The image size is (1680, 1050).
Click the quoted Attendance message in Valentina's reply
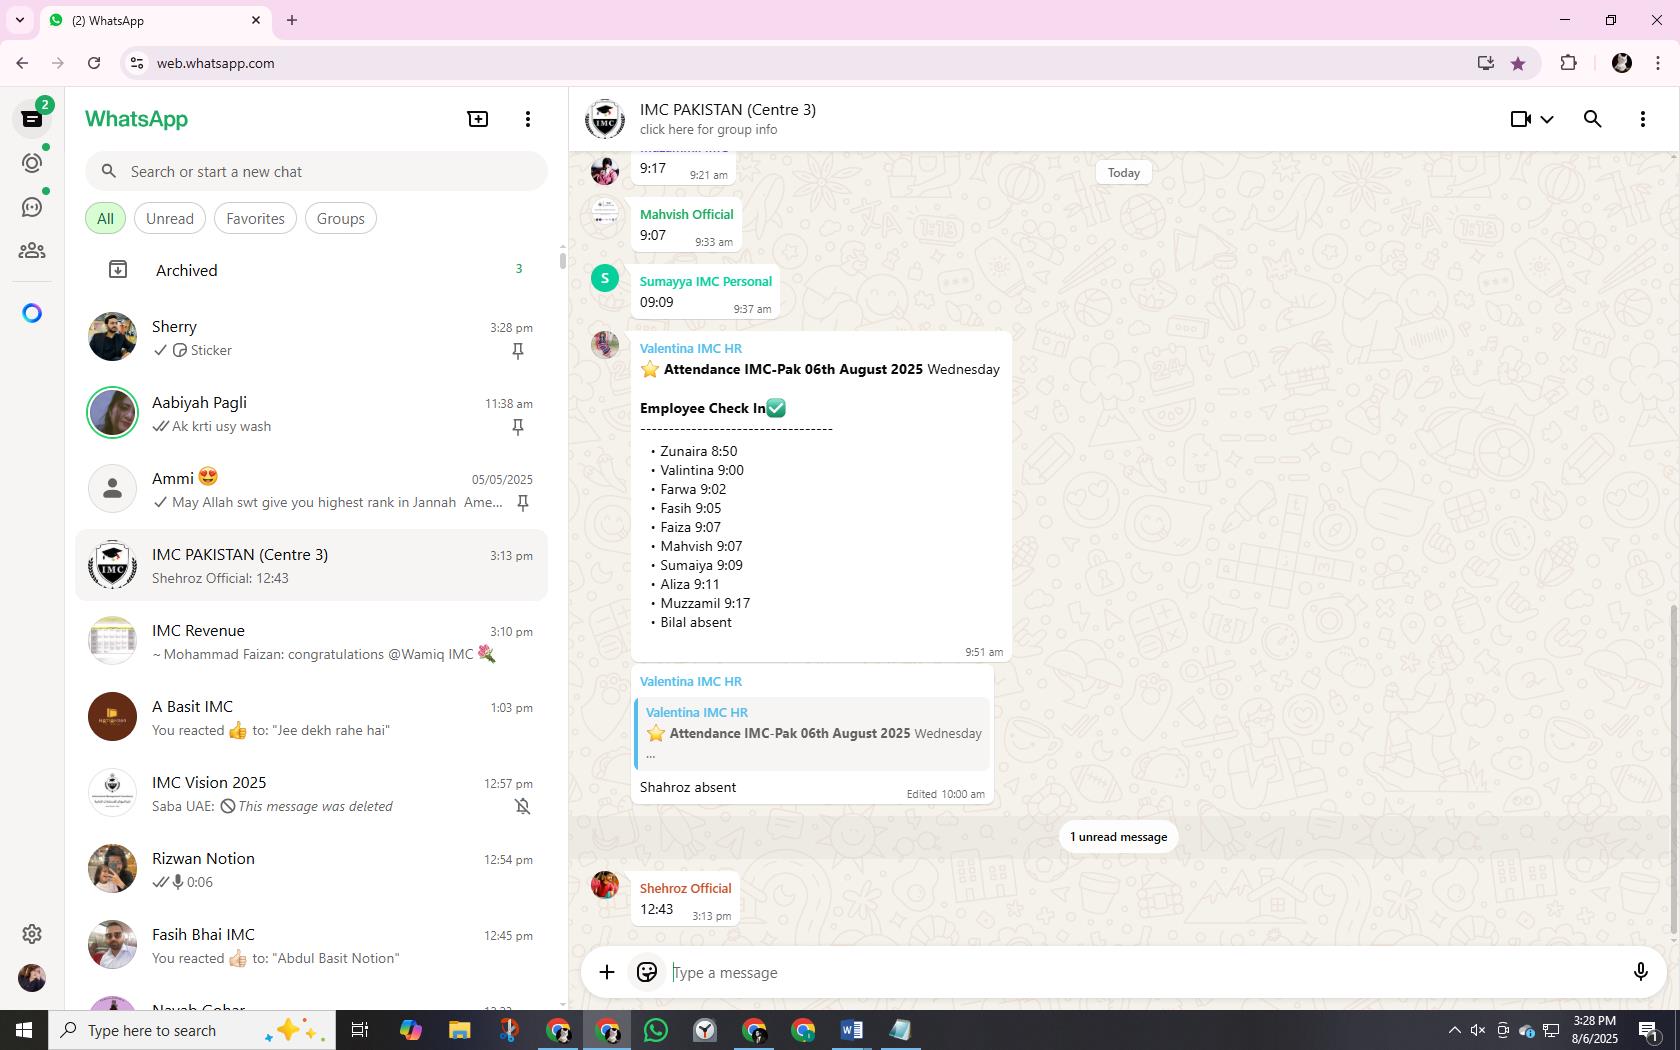(x=812, y=733)
